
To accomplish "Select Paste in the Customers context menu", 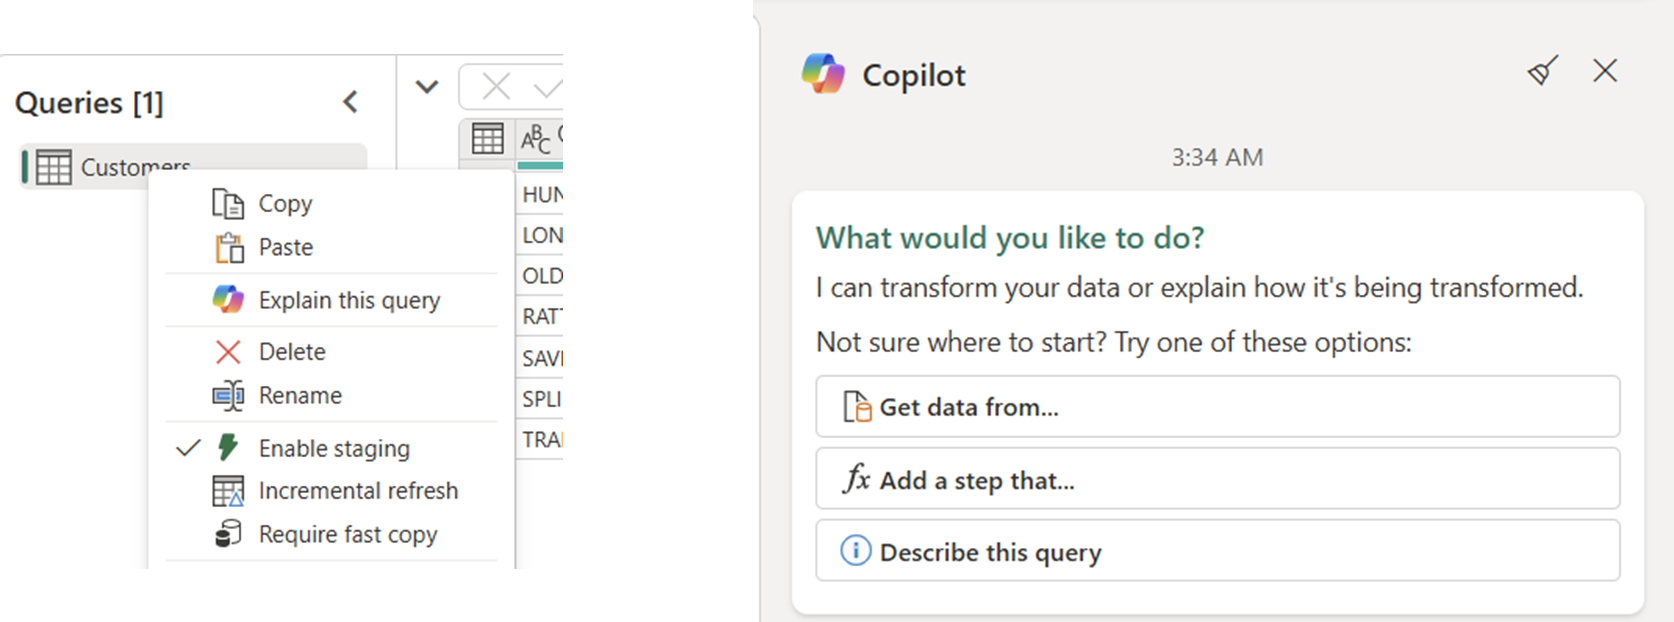I will [286, 247].
